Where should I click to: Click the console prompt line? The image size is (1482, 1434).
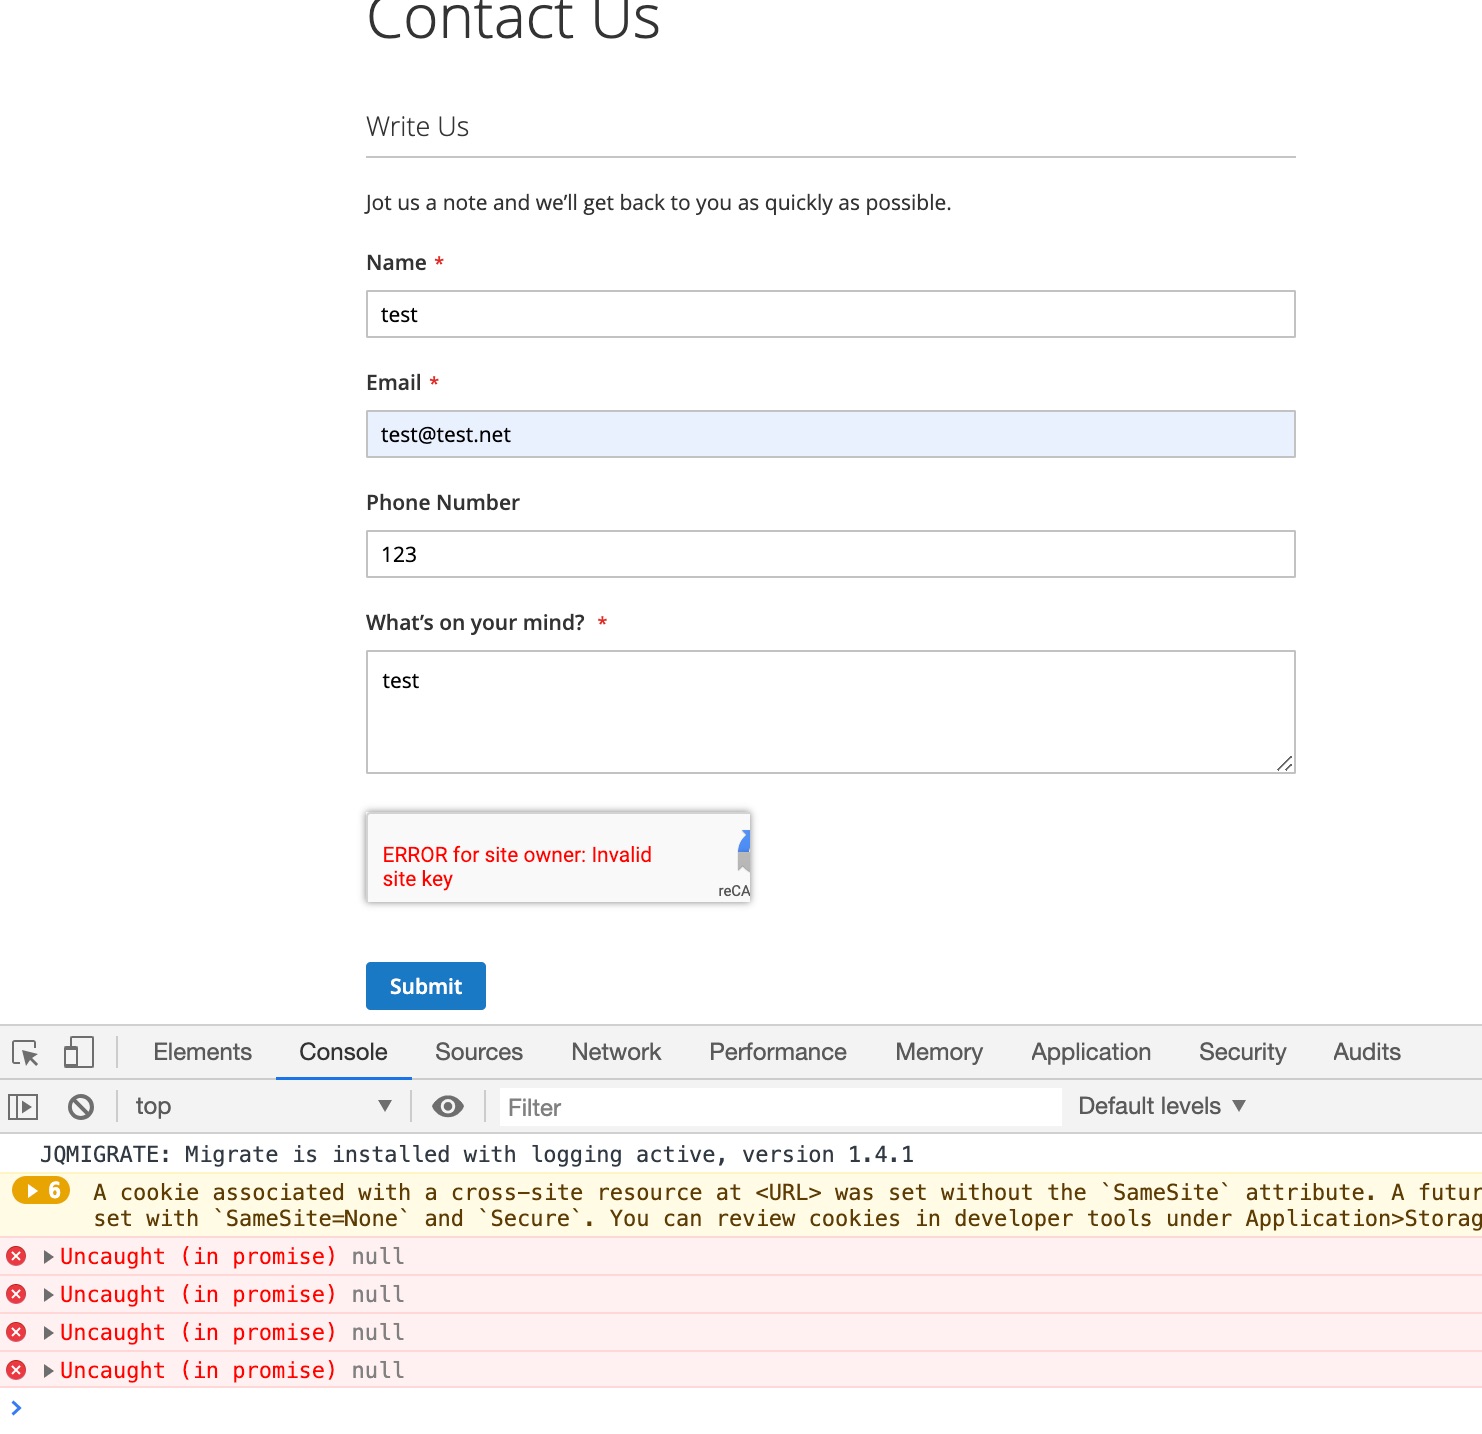(741, 1408)
